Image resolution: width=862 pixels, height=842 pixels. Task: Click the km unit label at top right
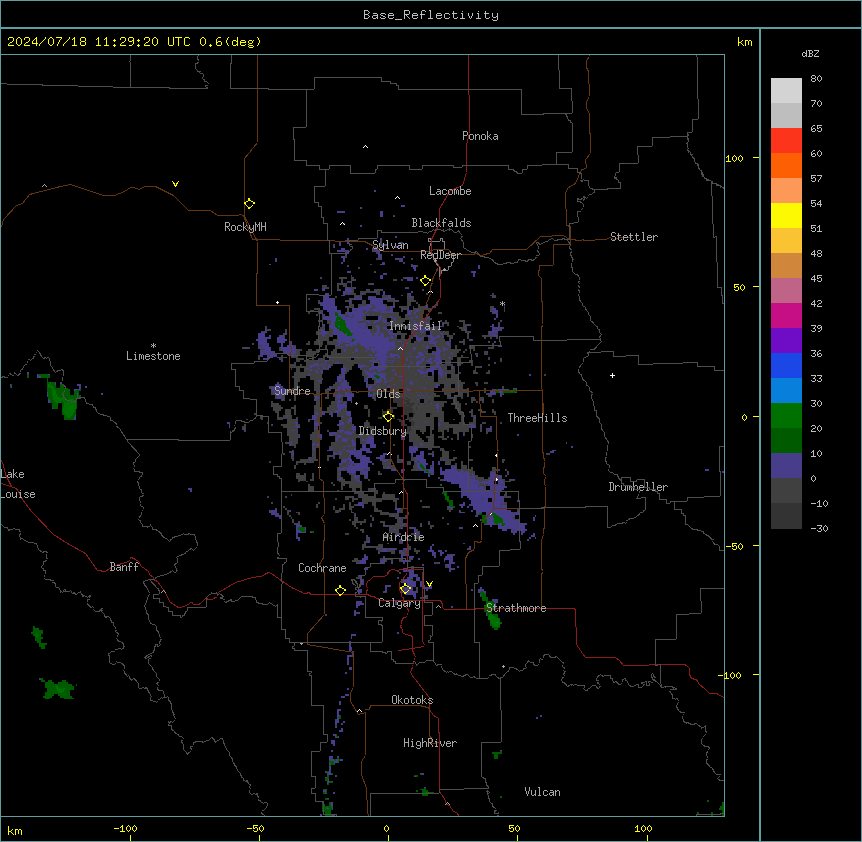(x=745, y=42)
